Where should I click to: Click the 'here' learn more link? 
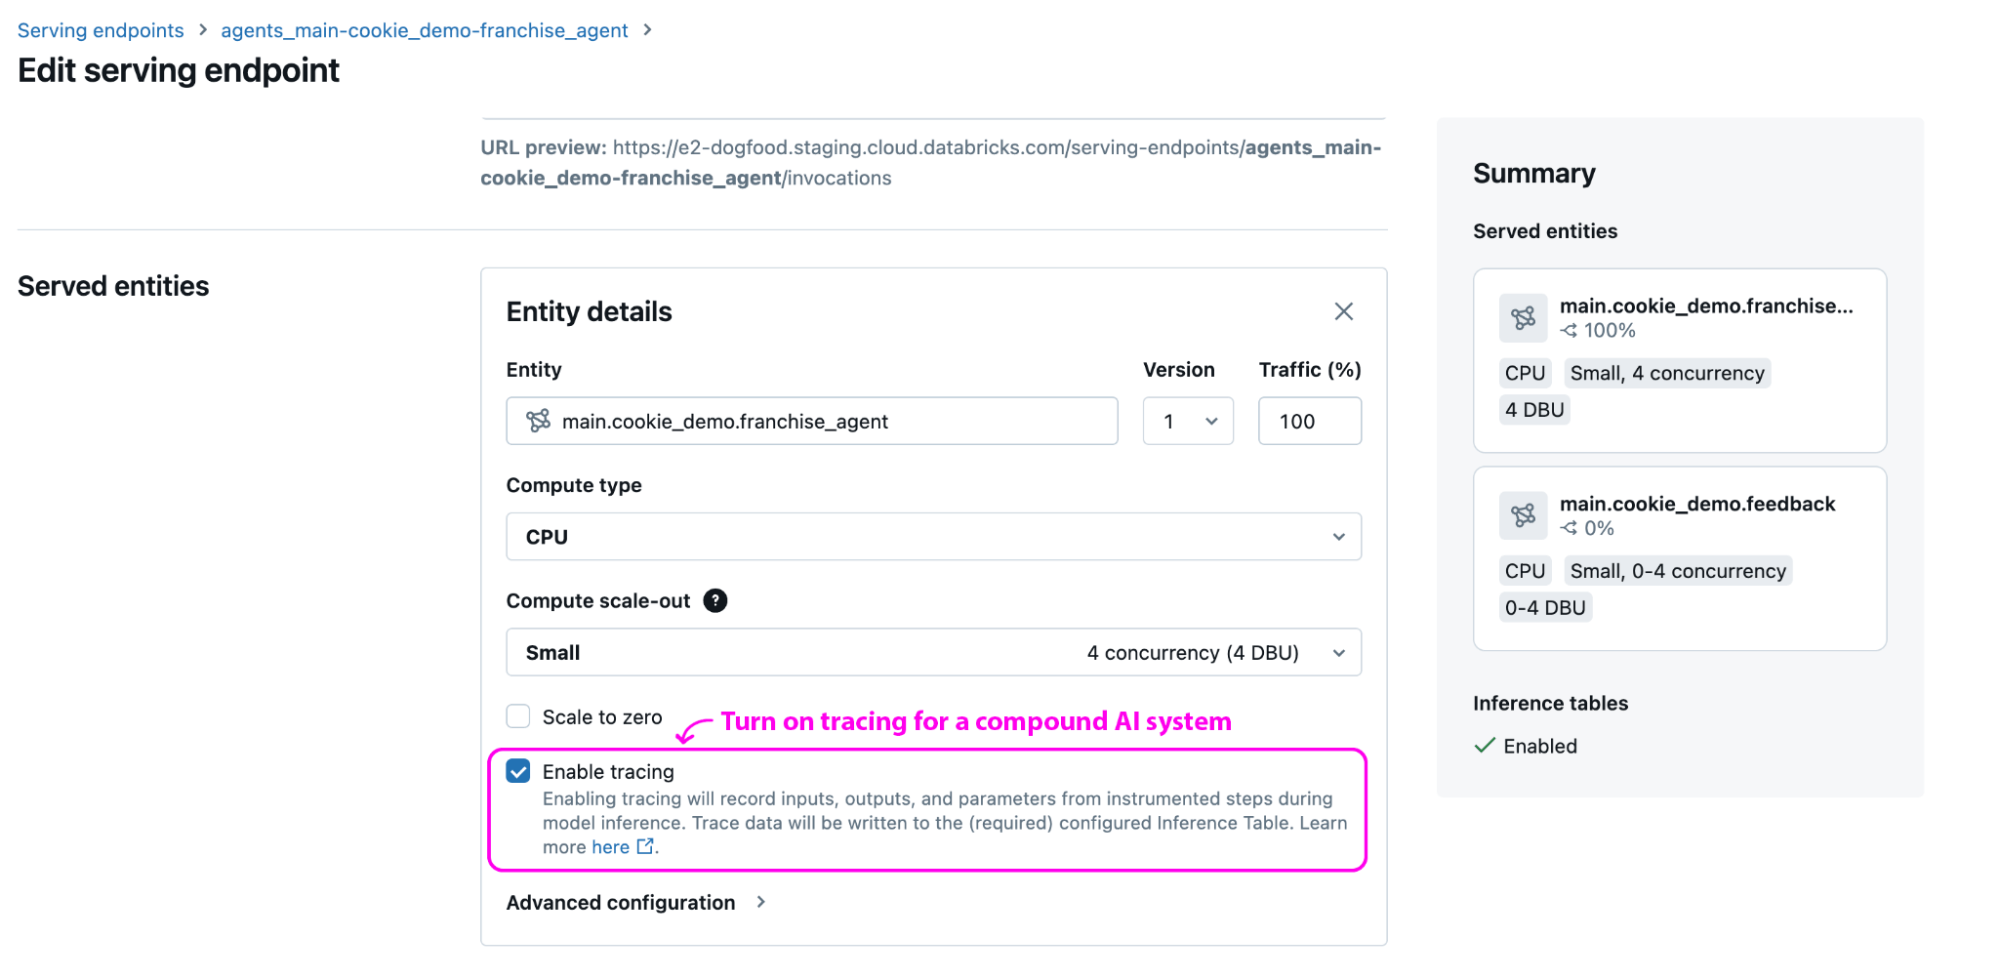coord(610,847)
